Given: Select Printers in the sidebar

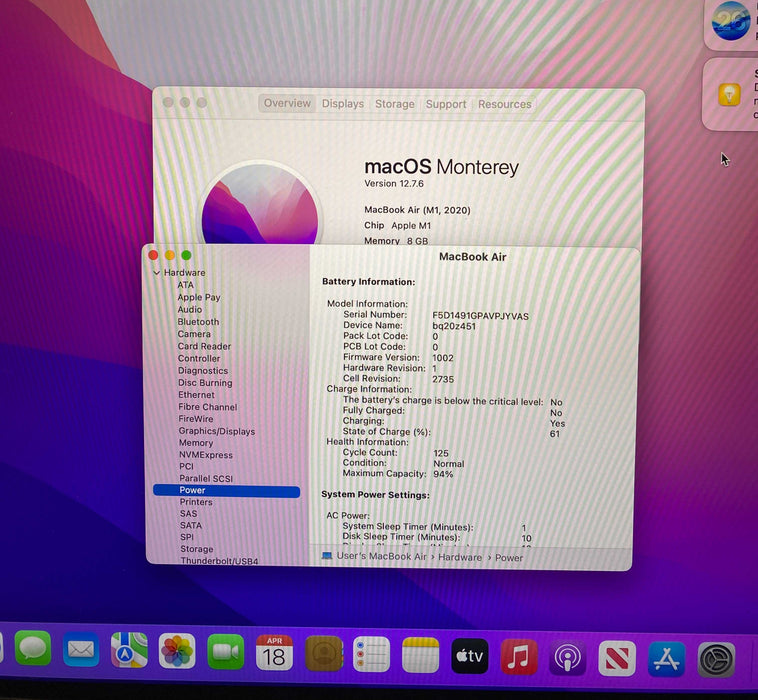Looking at the screenshot, I should pos(196,502).
